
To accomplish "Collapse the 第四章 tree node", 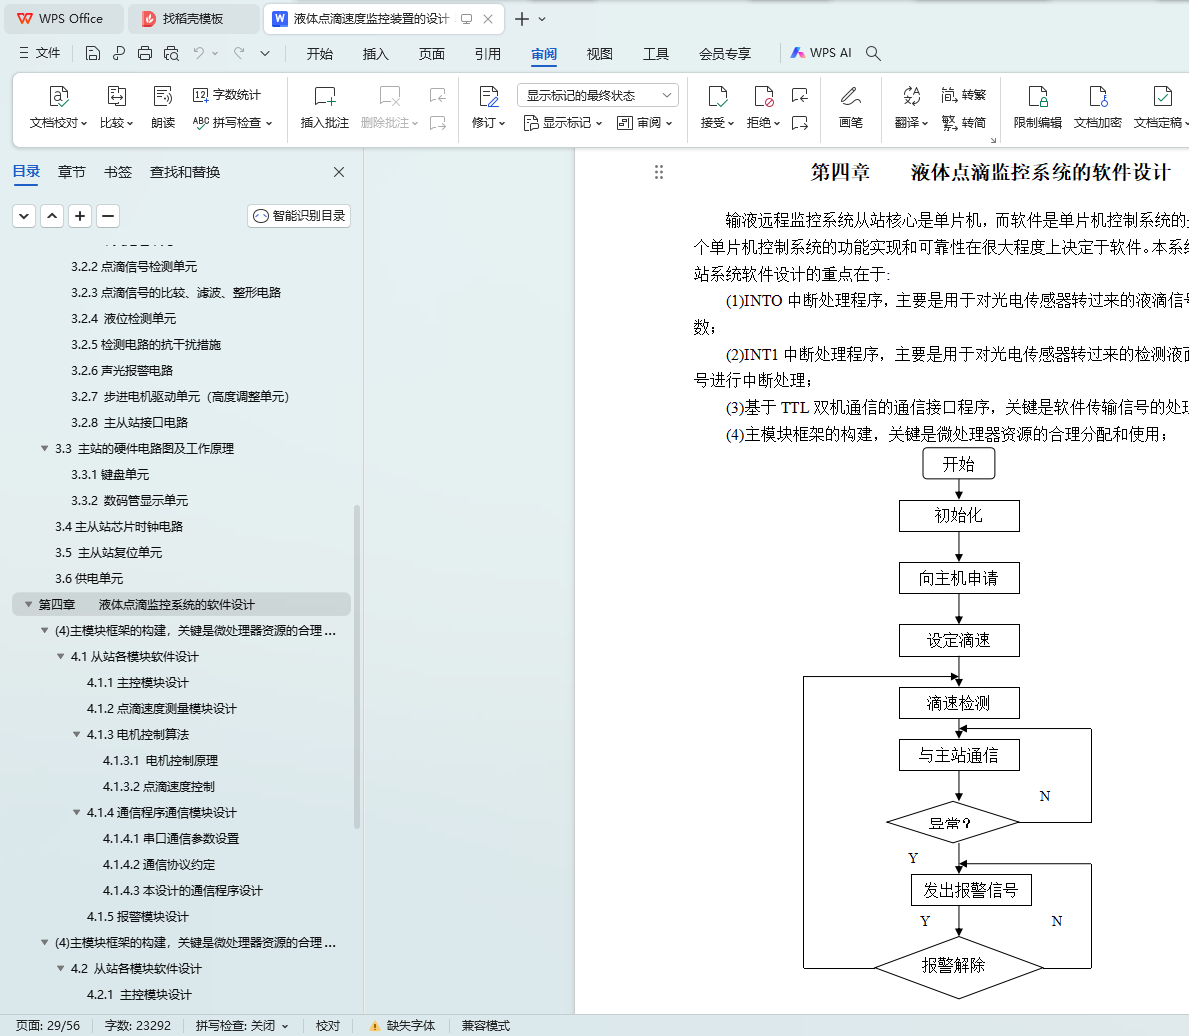I will 28,604.
